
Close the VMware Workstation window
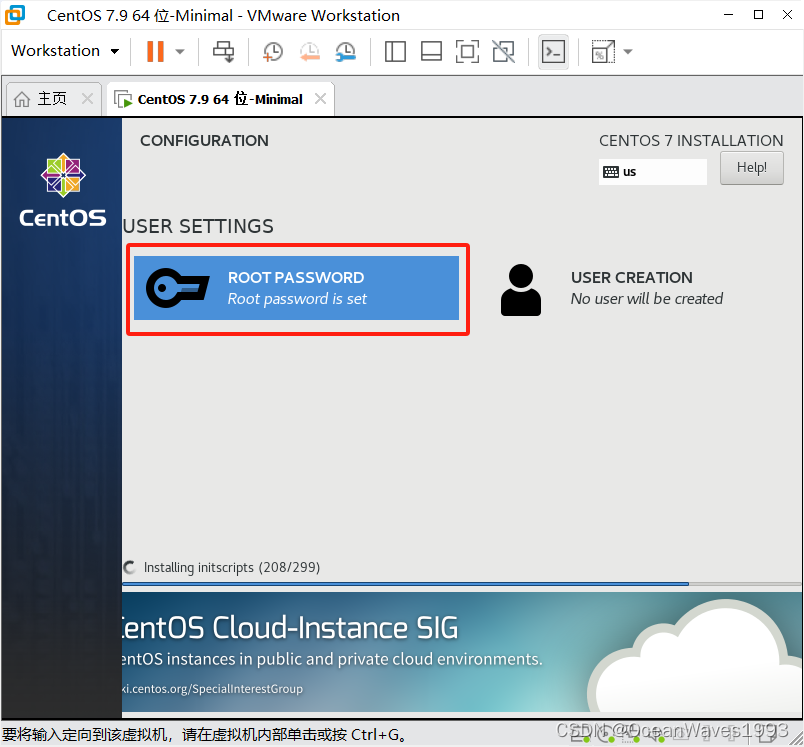point(788,15)
